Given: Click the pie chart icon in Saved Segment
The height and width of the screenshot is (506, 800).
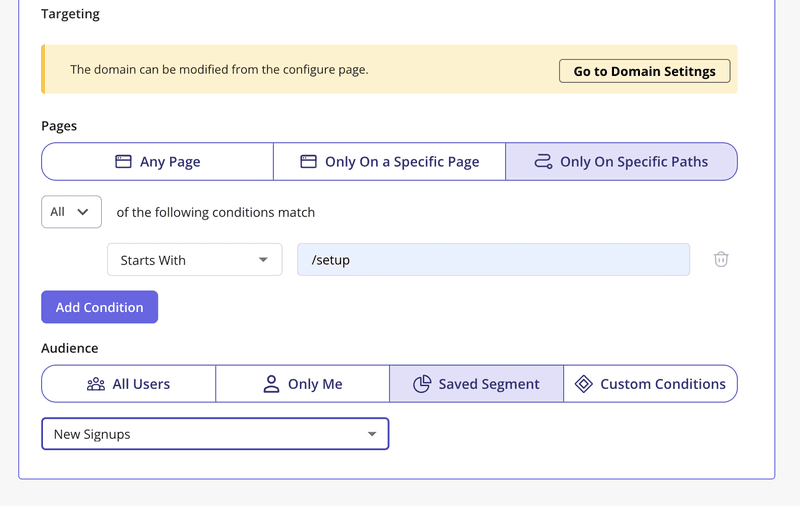Looking at the screenshot, I should pyautogui.click(x=422, y=384).
